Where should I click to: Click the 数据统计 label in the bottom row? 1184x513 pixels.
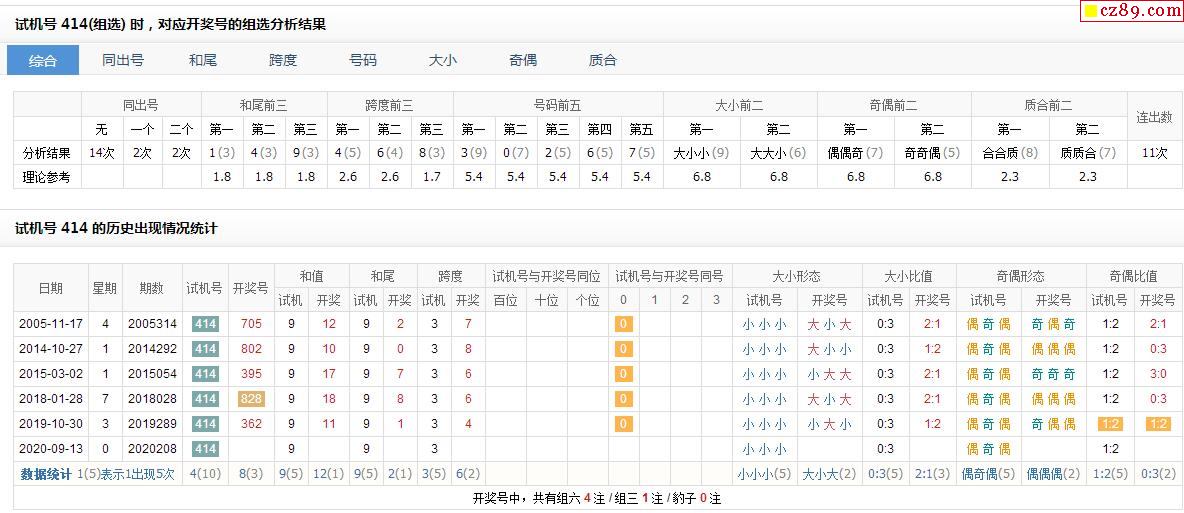pos(46,474)
